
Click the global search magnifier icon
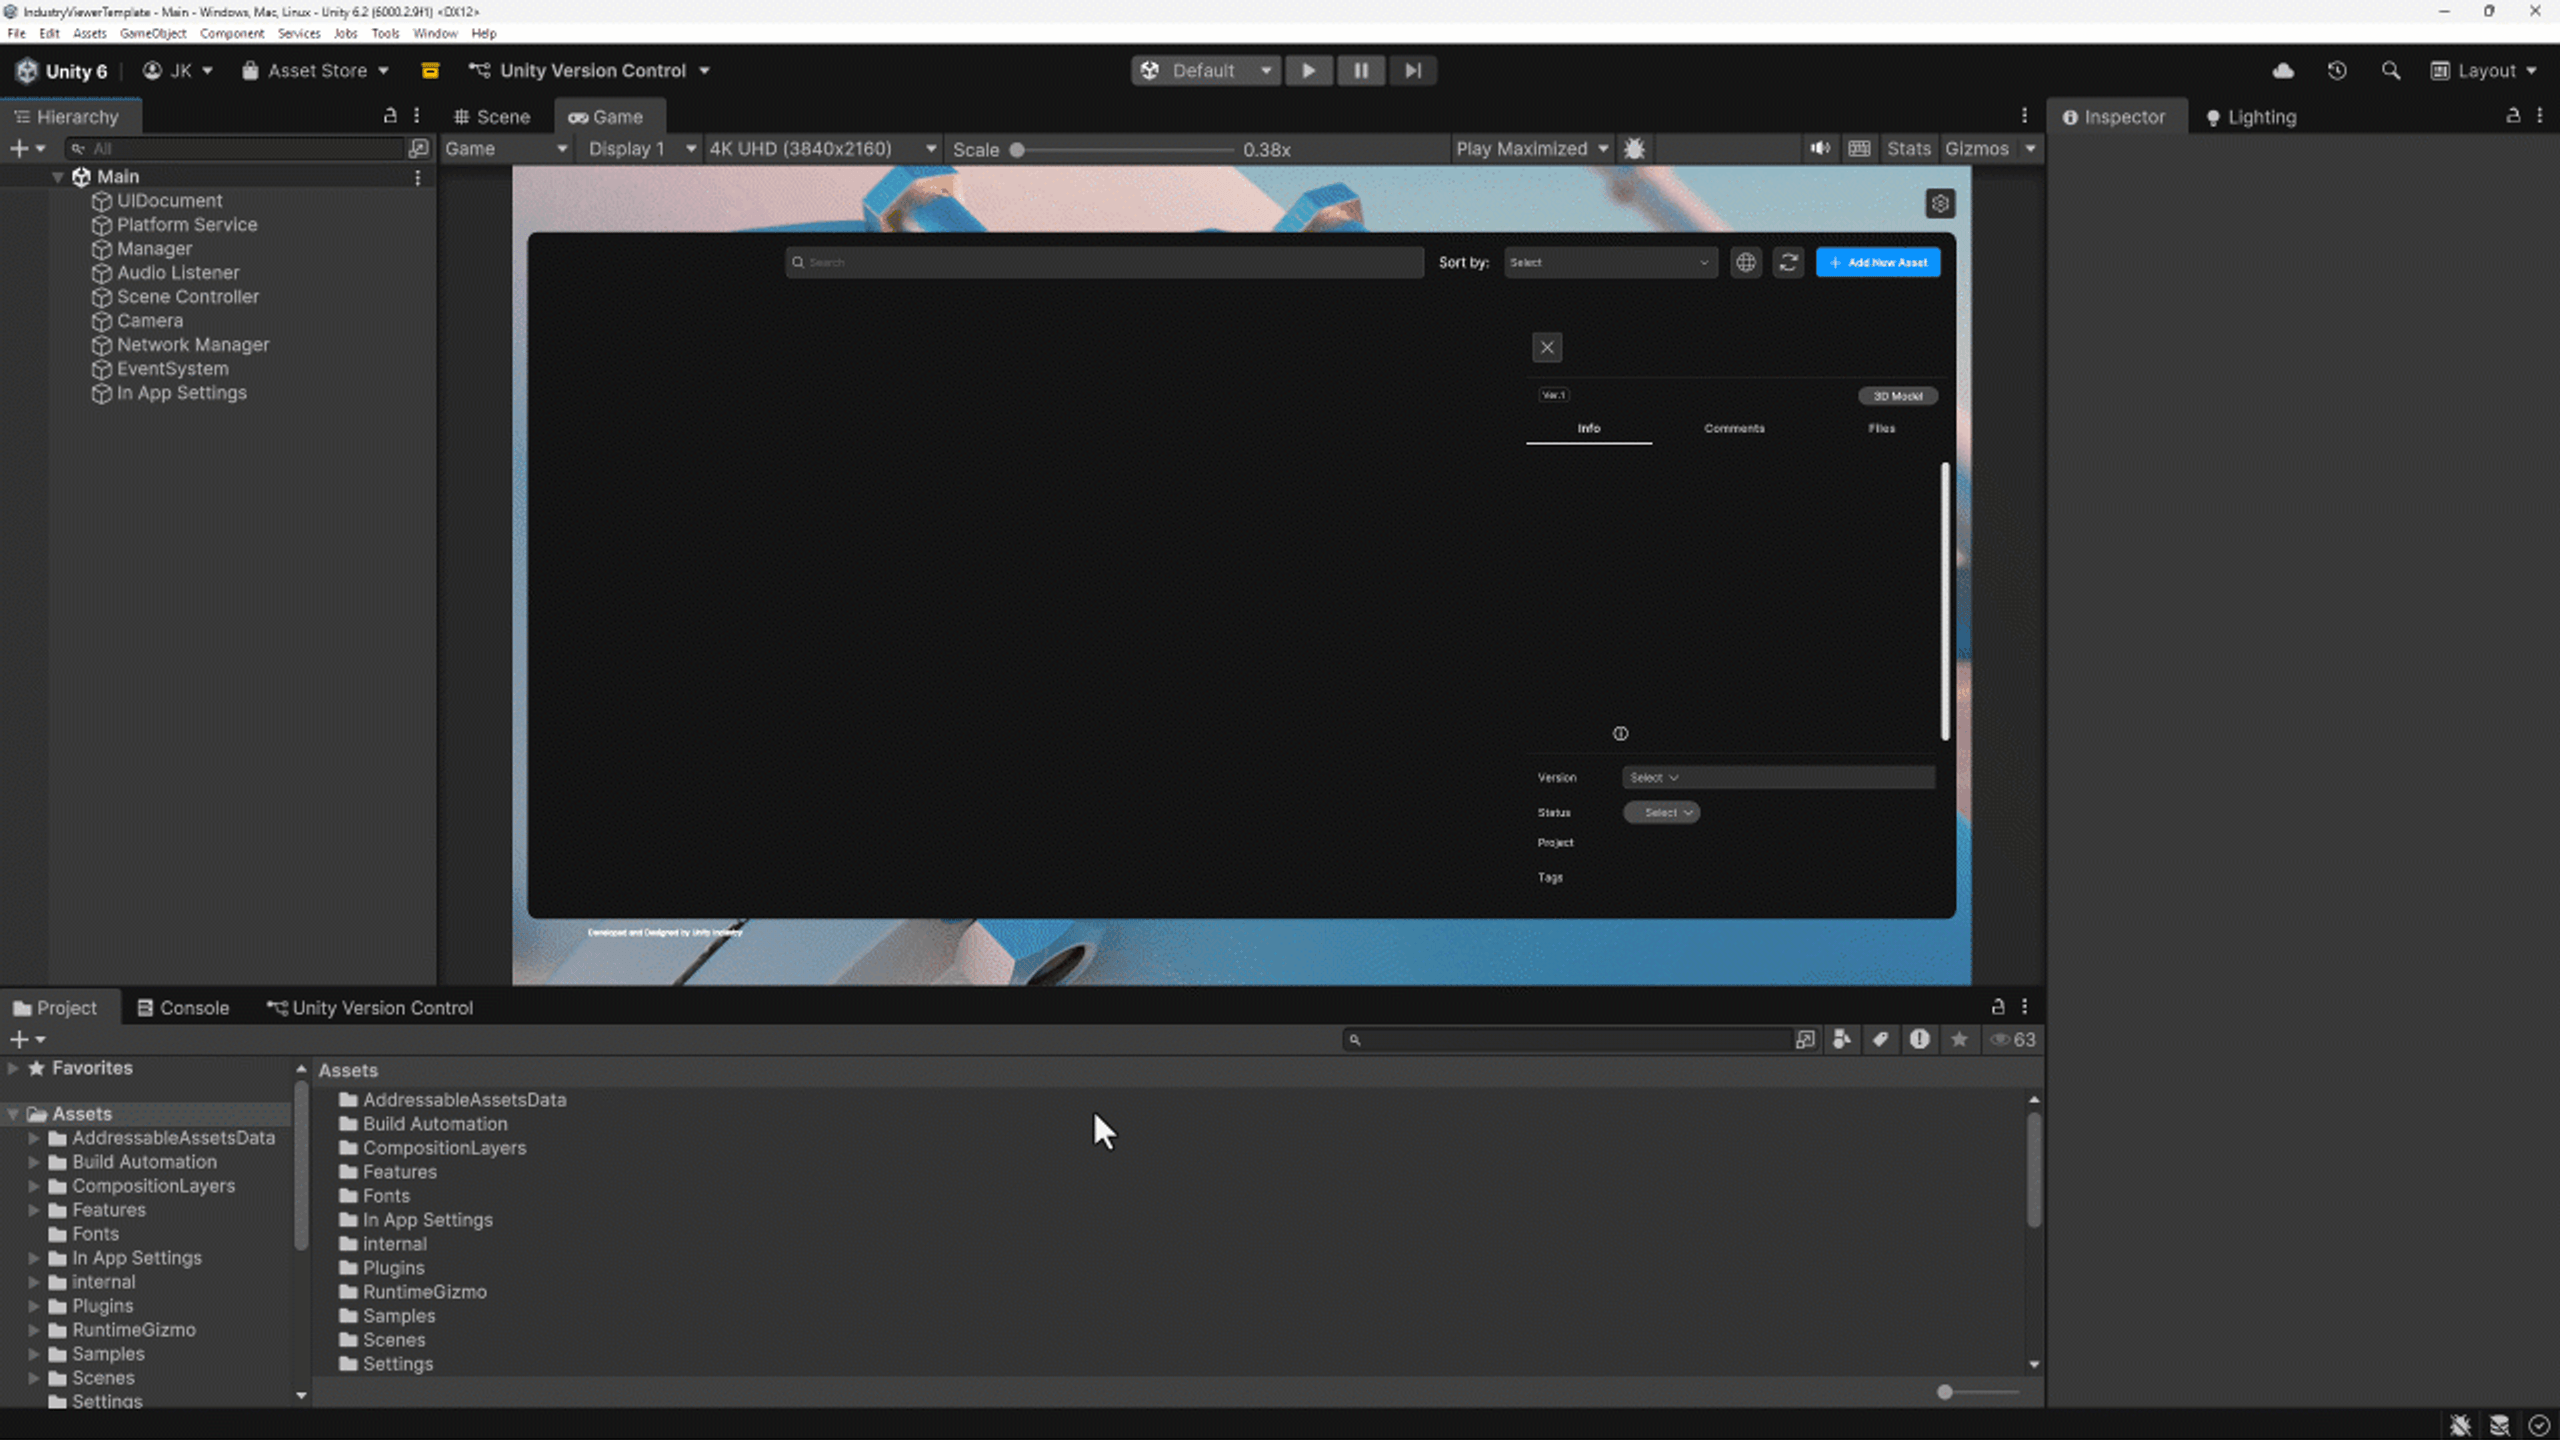click(2390, 71)
